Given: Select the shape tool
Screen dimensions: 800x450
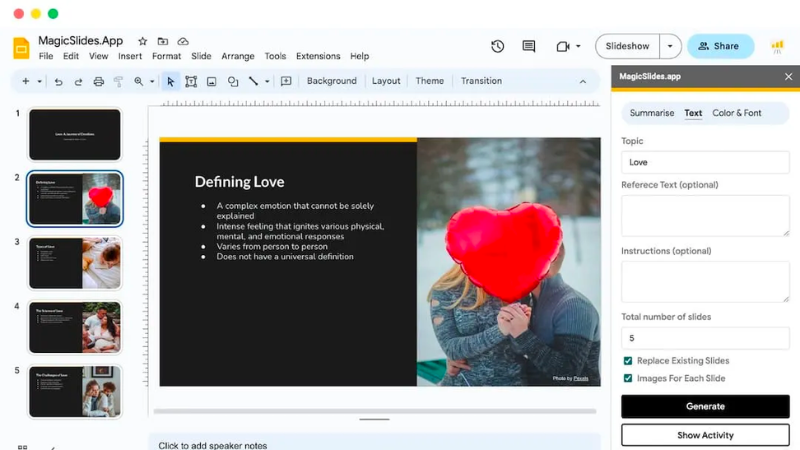Looking at the screenshot, I should point(232,81).
